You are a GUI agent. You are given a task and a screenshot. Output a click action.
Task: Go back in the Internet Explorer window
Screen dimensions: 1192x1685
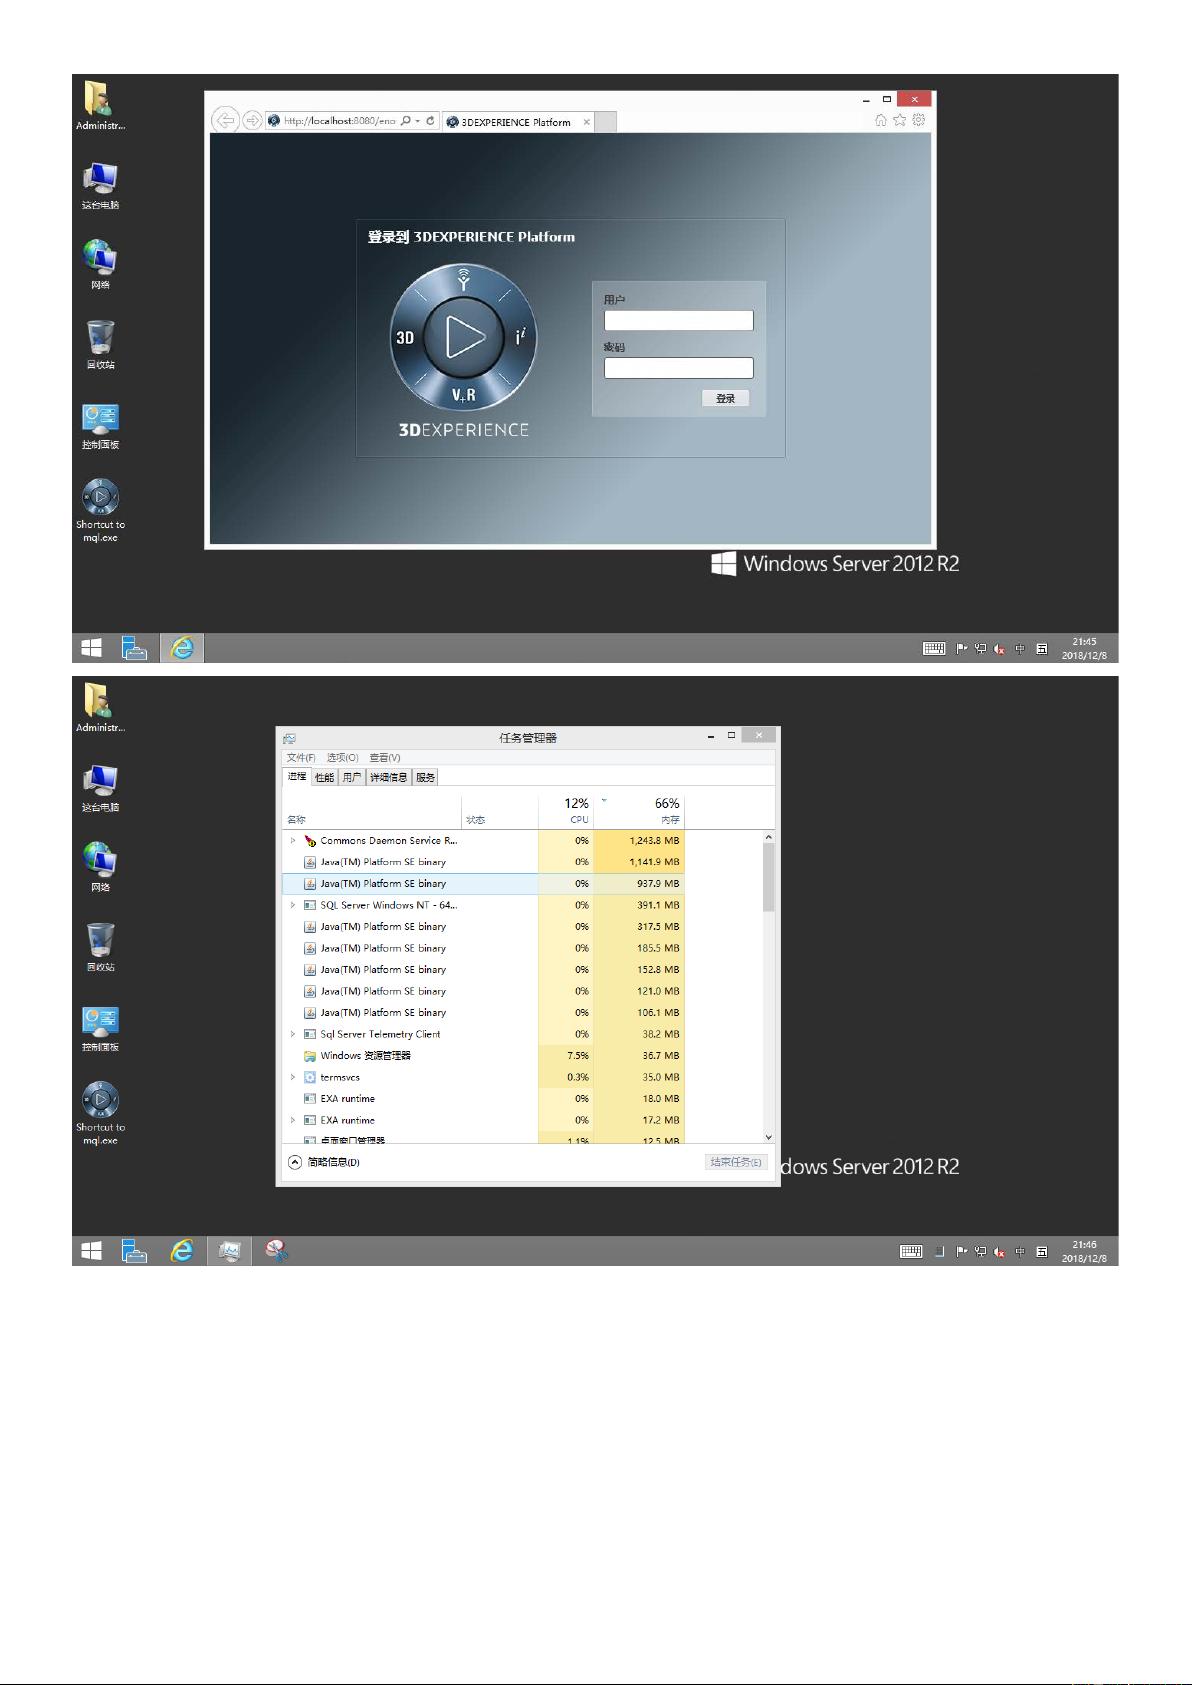[227, 121]
